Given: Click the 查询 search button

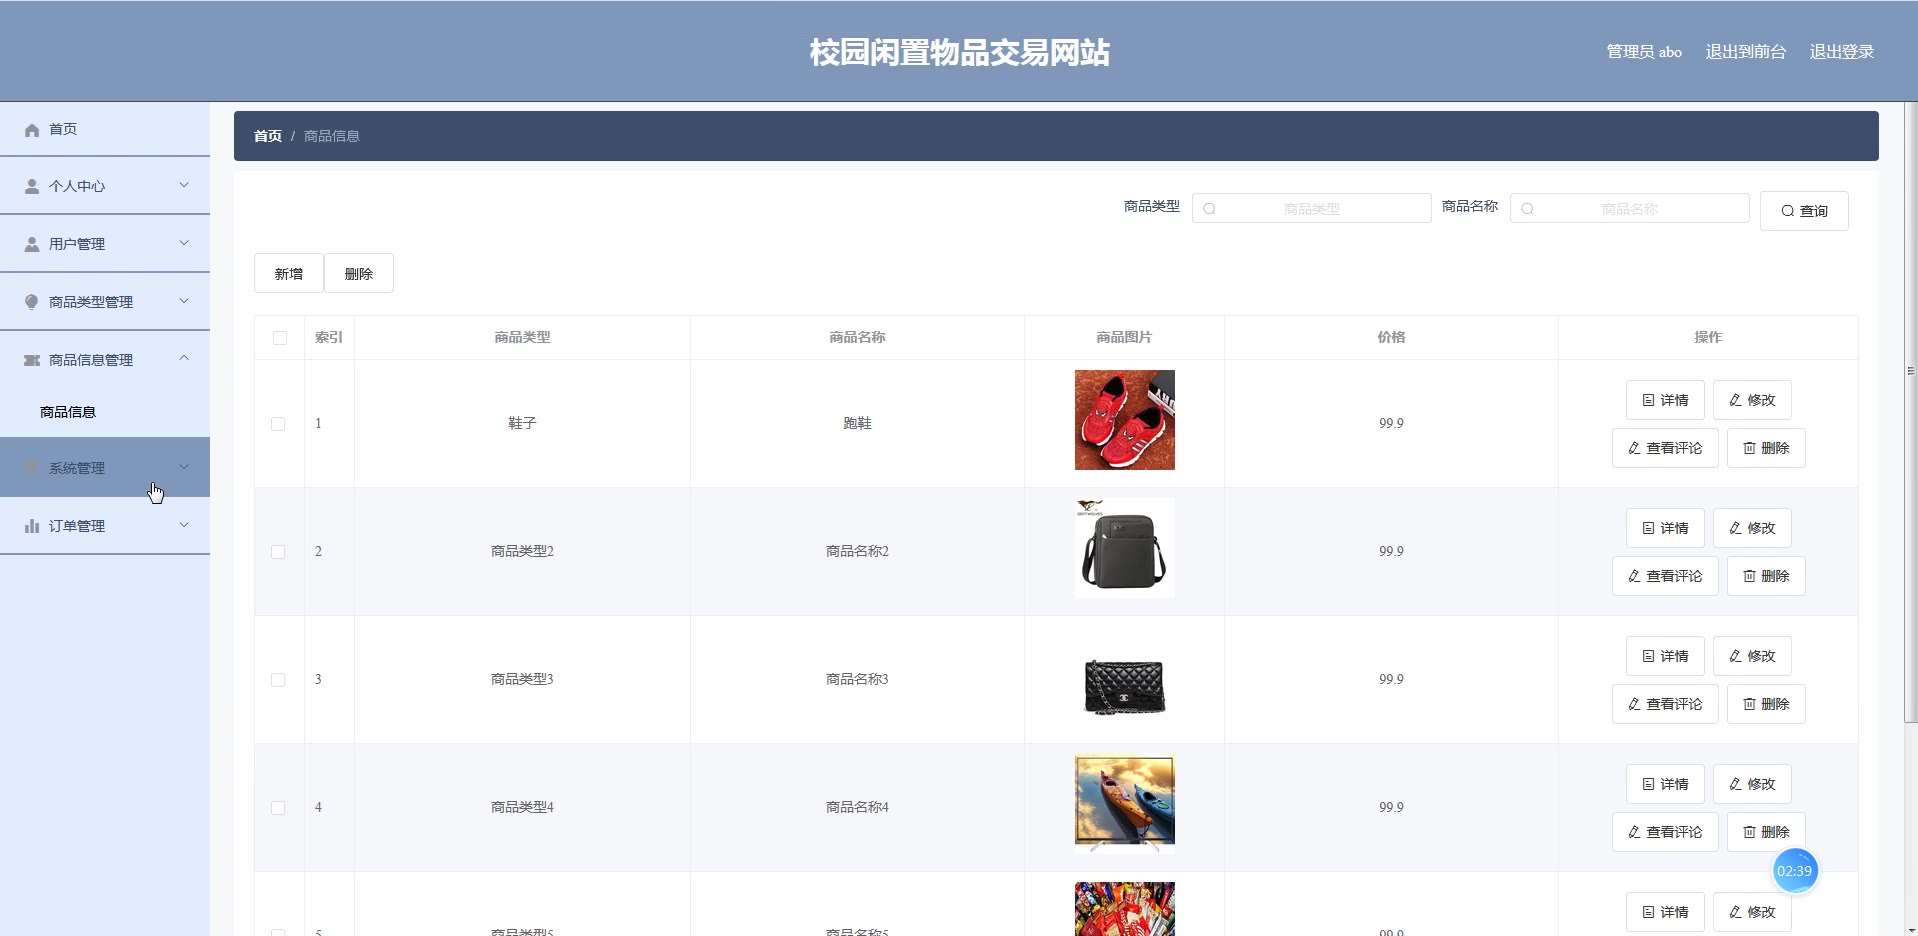Looking at the screenshot, I should (x=1804, y=211).
